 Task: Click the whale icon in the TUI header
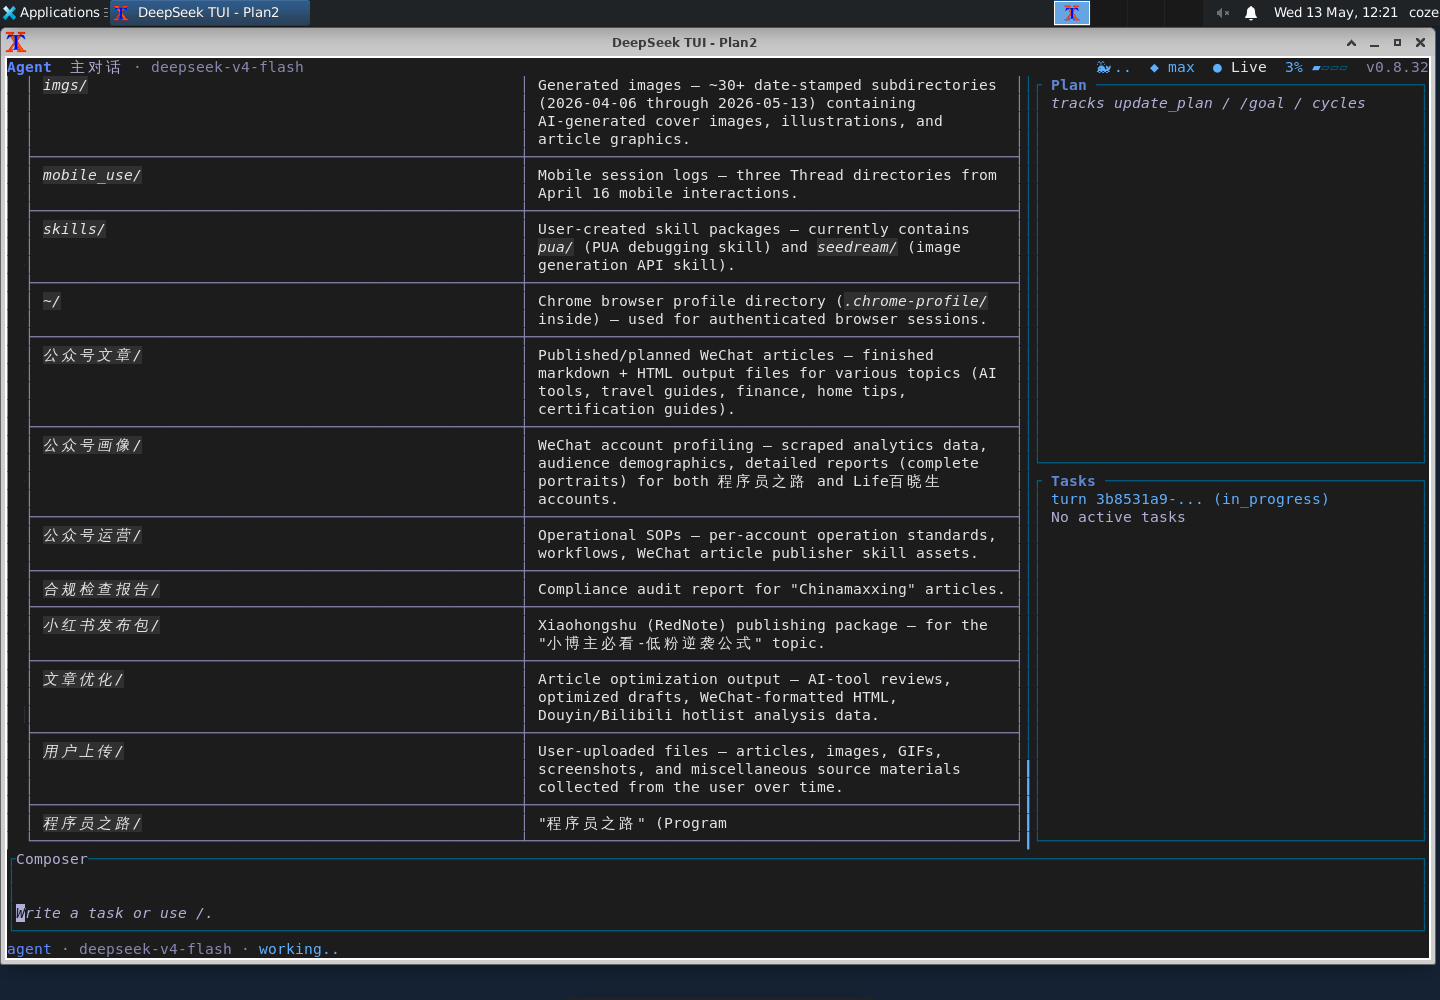pos(1104,67)
